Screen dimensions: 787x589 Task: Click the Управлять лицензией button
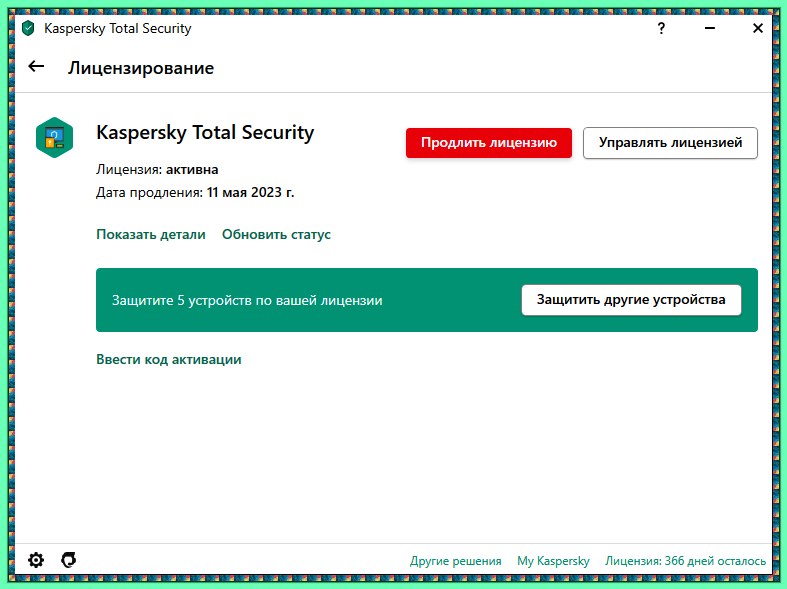tap(670, 143)
